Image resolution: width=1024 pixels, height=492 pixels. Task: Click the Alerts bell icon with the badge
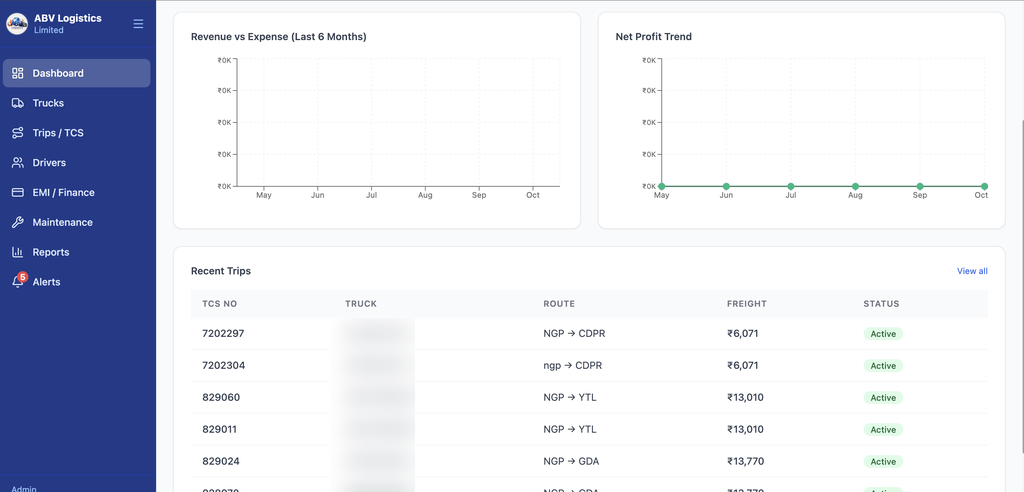18,282
